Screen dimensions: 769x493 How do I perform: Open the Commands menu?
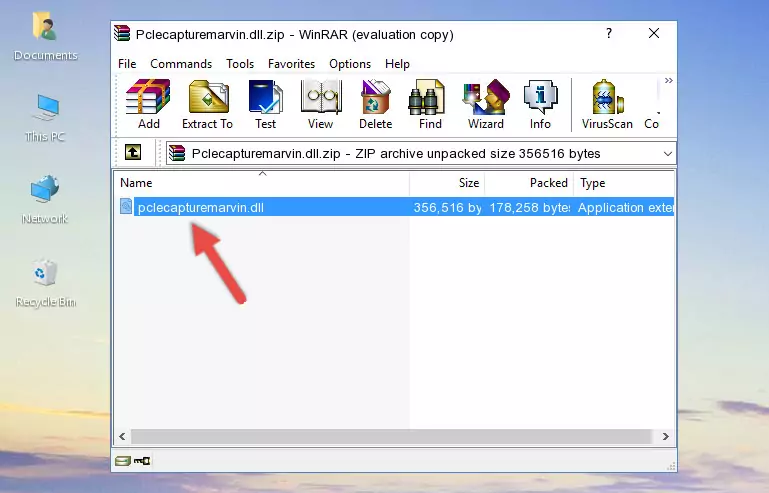click(181, 64)
